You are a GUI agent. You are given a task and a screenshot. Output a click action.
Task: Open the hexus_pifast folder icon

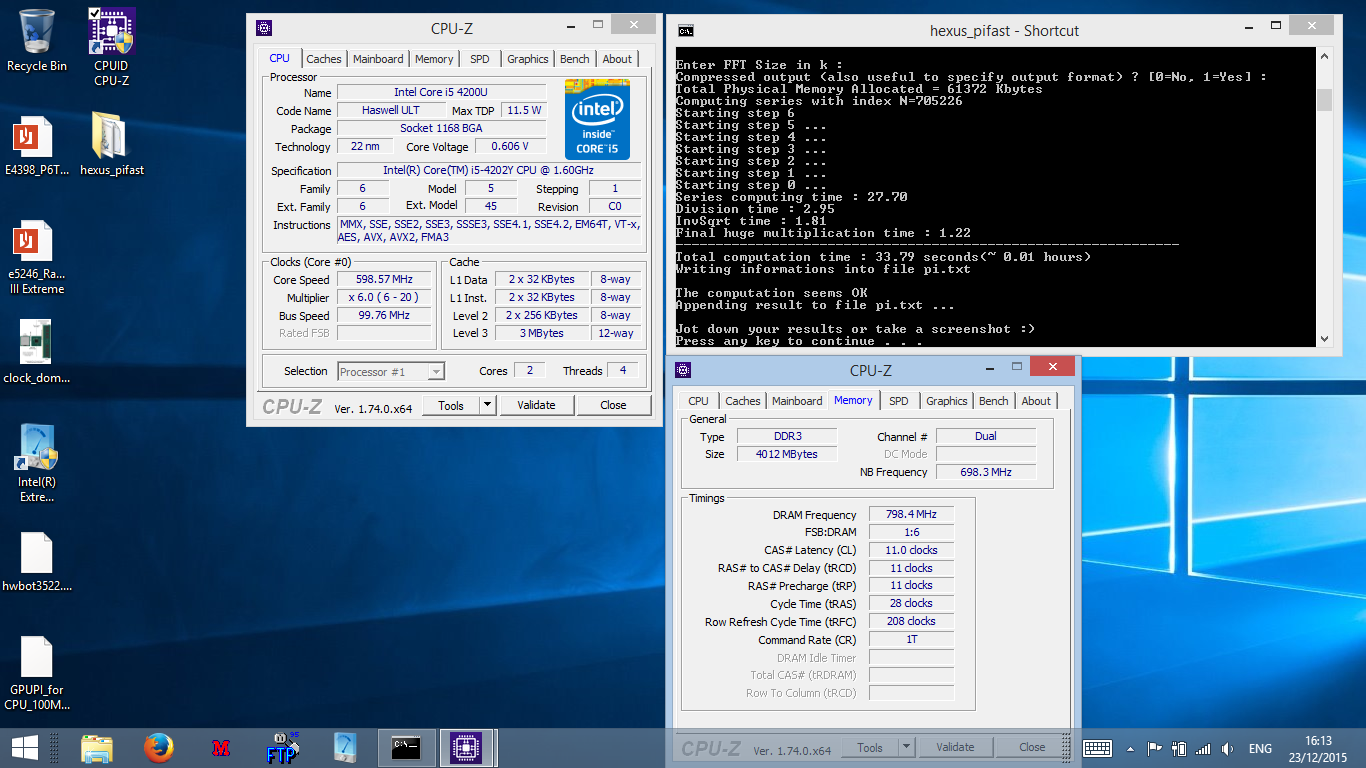[x=111, y=144]
